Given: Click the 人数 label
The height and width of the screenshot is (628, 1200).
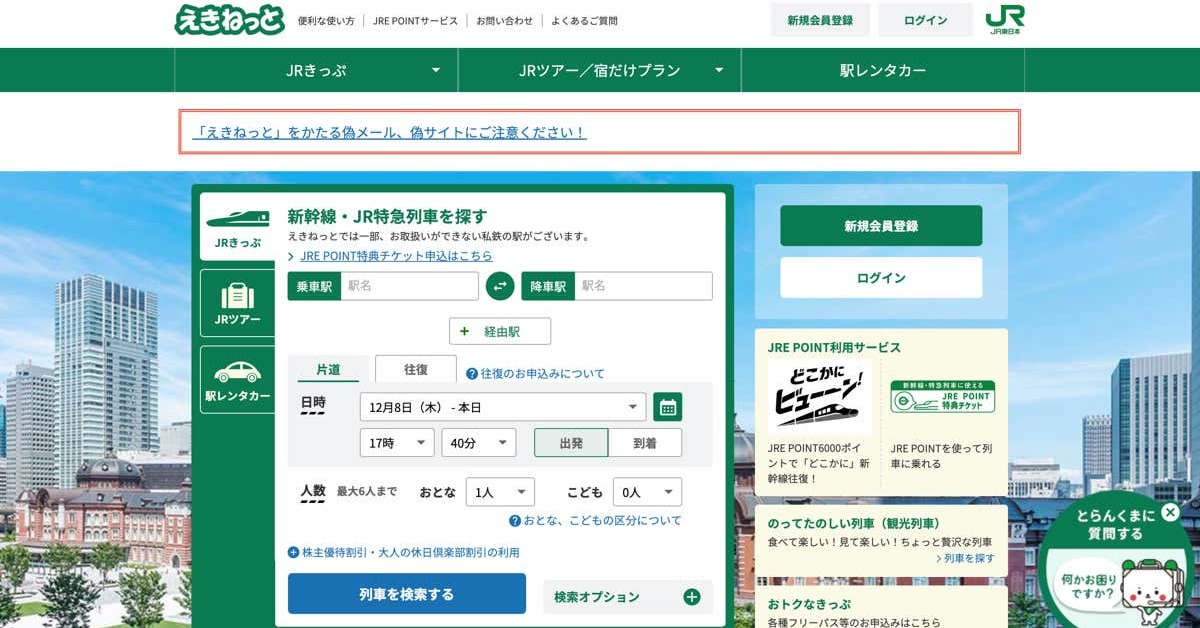Looking at the screenshot, I should click(x=313, y=492).
